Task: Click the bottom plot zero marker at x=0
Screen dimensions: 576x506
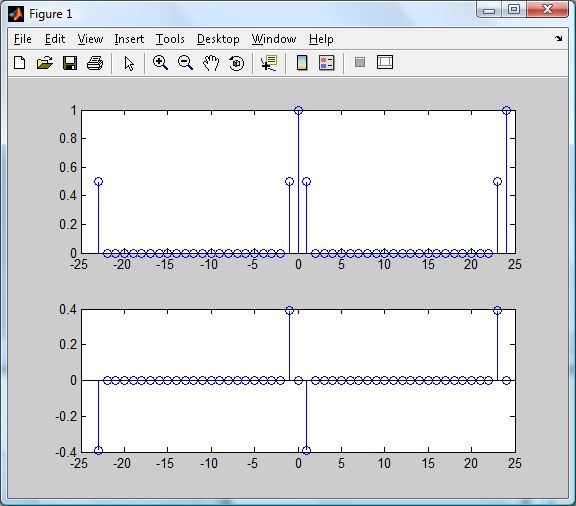Action: tap(298, 380)
